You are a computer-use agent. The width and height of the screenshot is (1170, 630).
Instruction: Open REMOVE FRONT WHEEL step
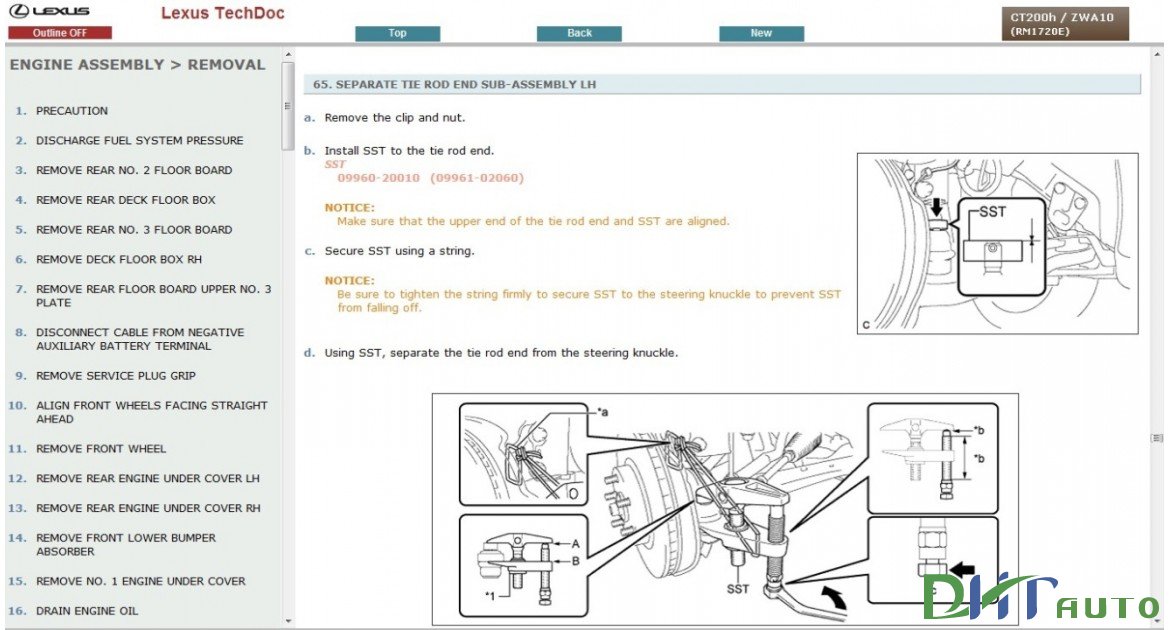(101, 449)
